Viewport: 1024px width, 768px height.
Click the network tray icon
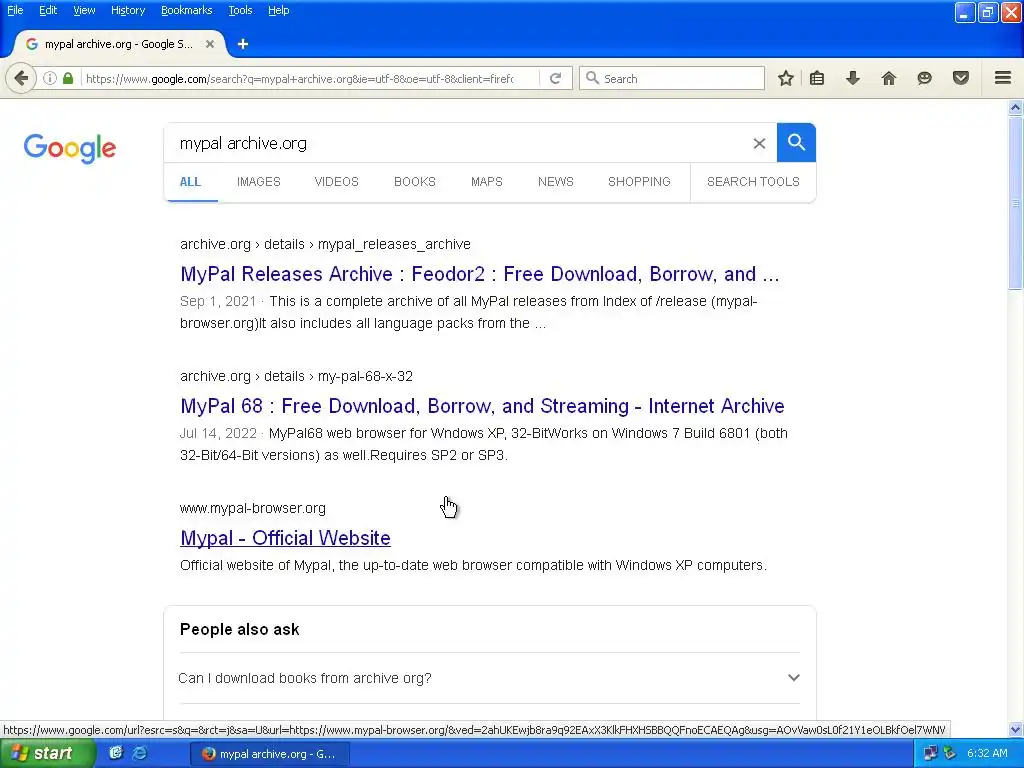(x=931, y=753)
